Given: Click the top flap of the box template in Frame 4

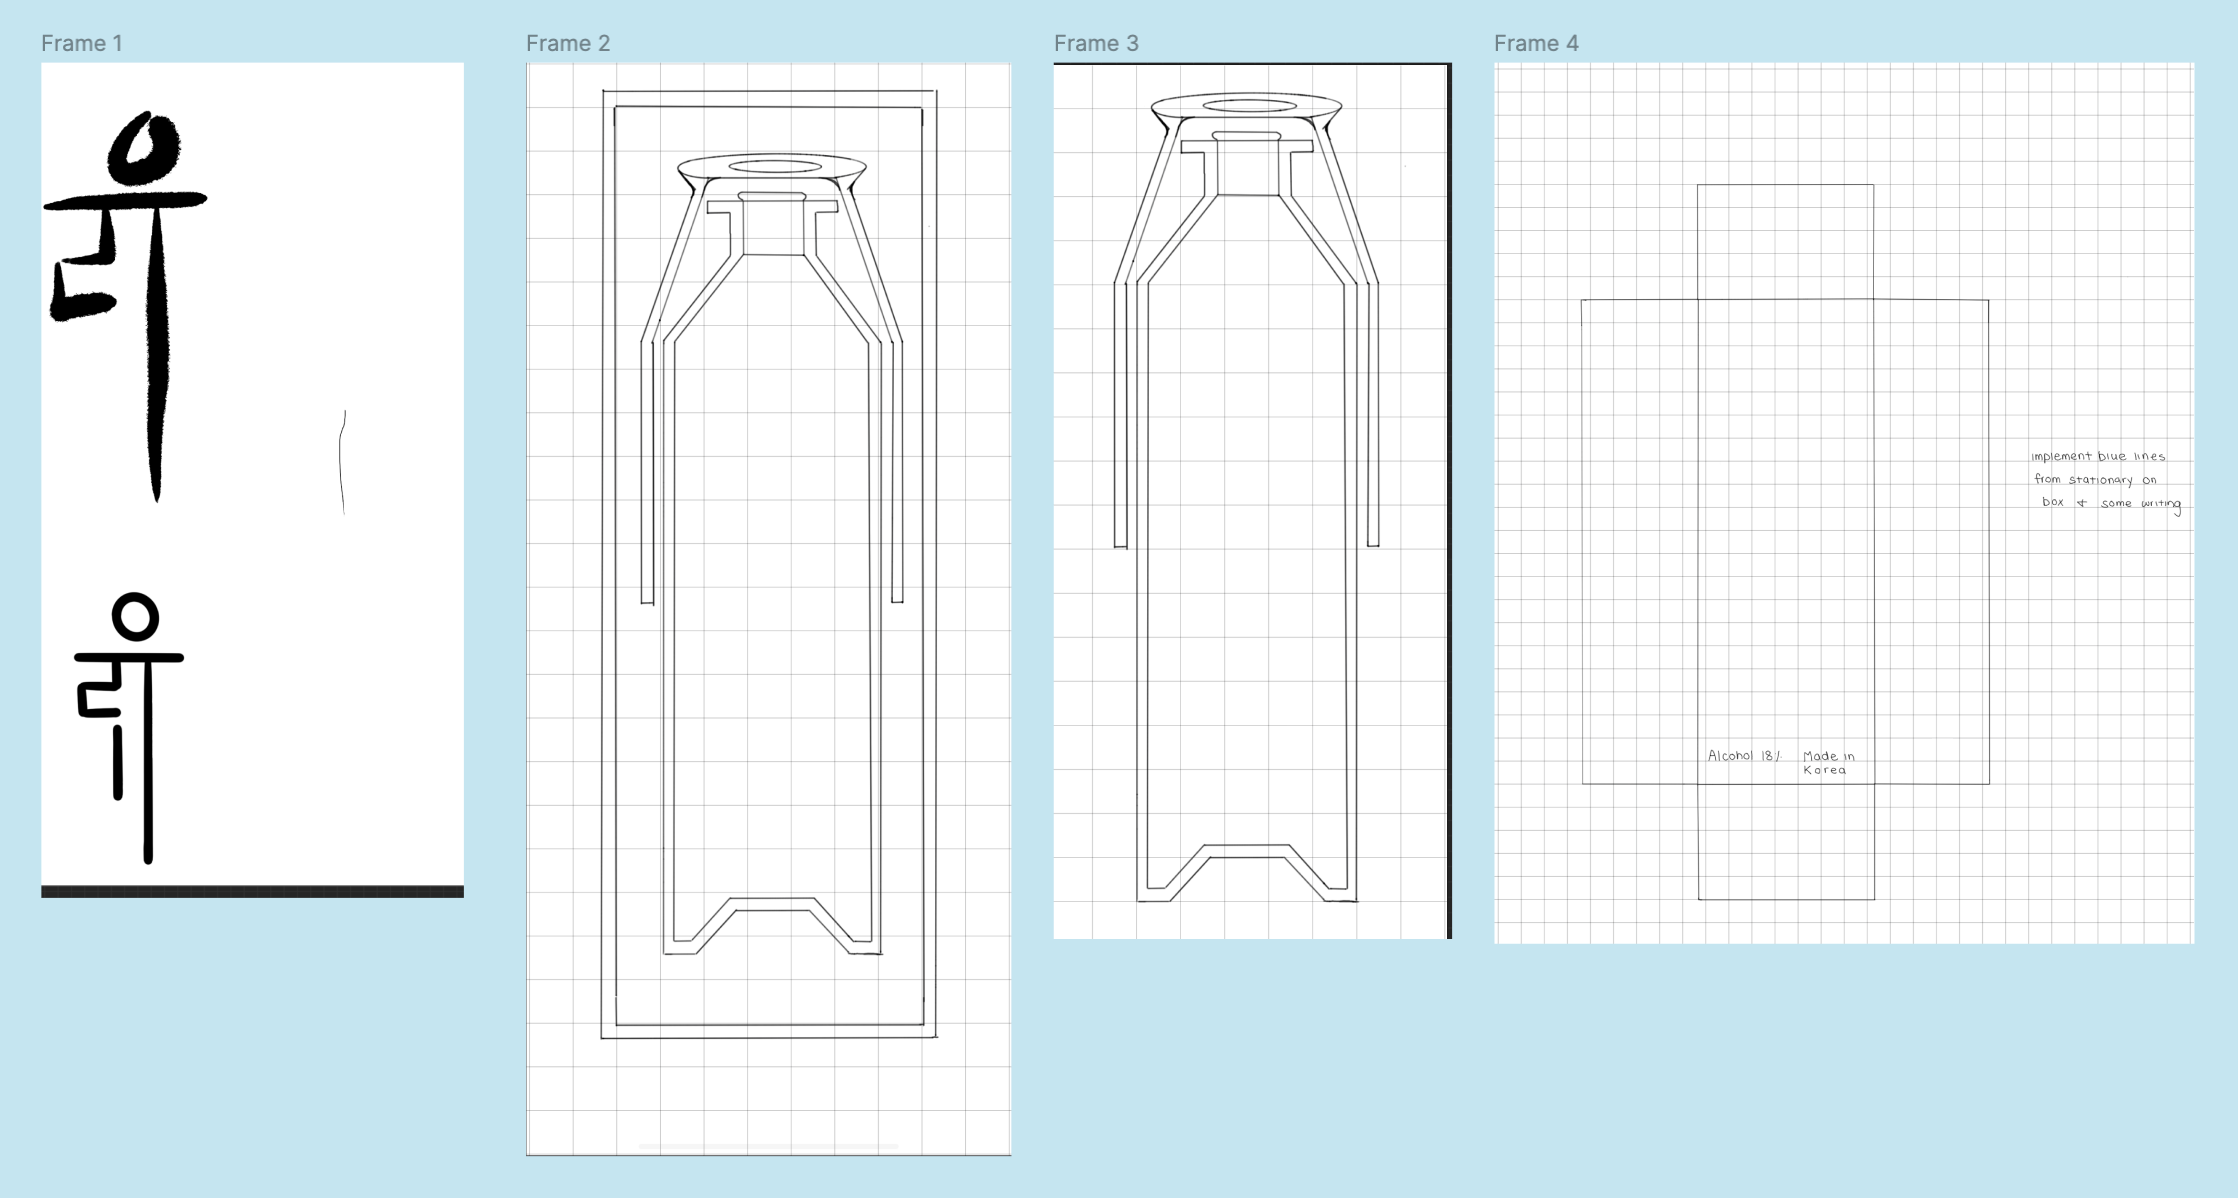Looking at the screenshot, I should (1785, 241).
